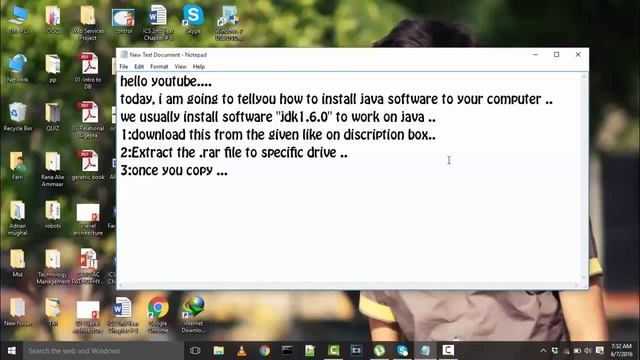The image size is (640, 360).
Task: Select the control presentation file icon
Action: [x=123, y=21]
